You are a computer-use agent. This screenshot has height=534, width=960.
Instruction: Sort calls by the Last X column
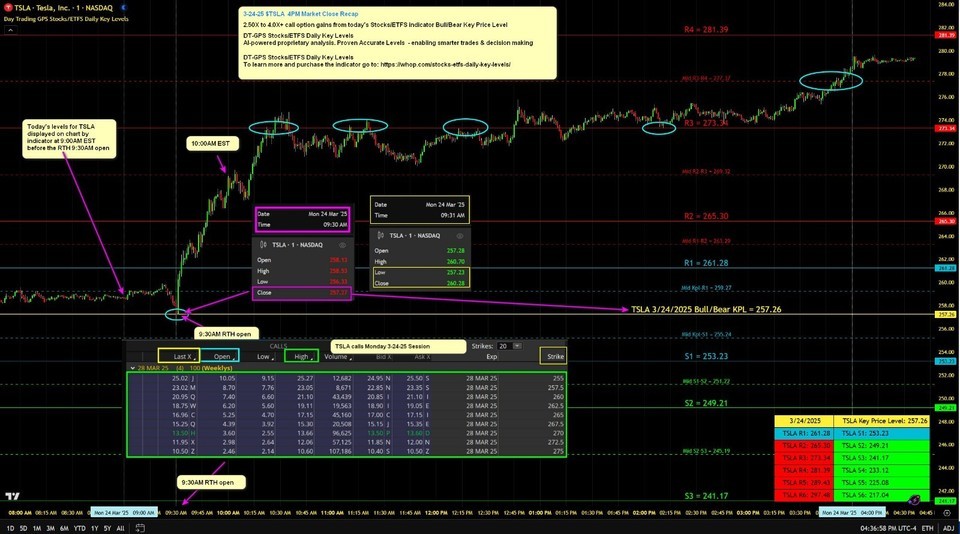point(182,356)
